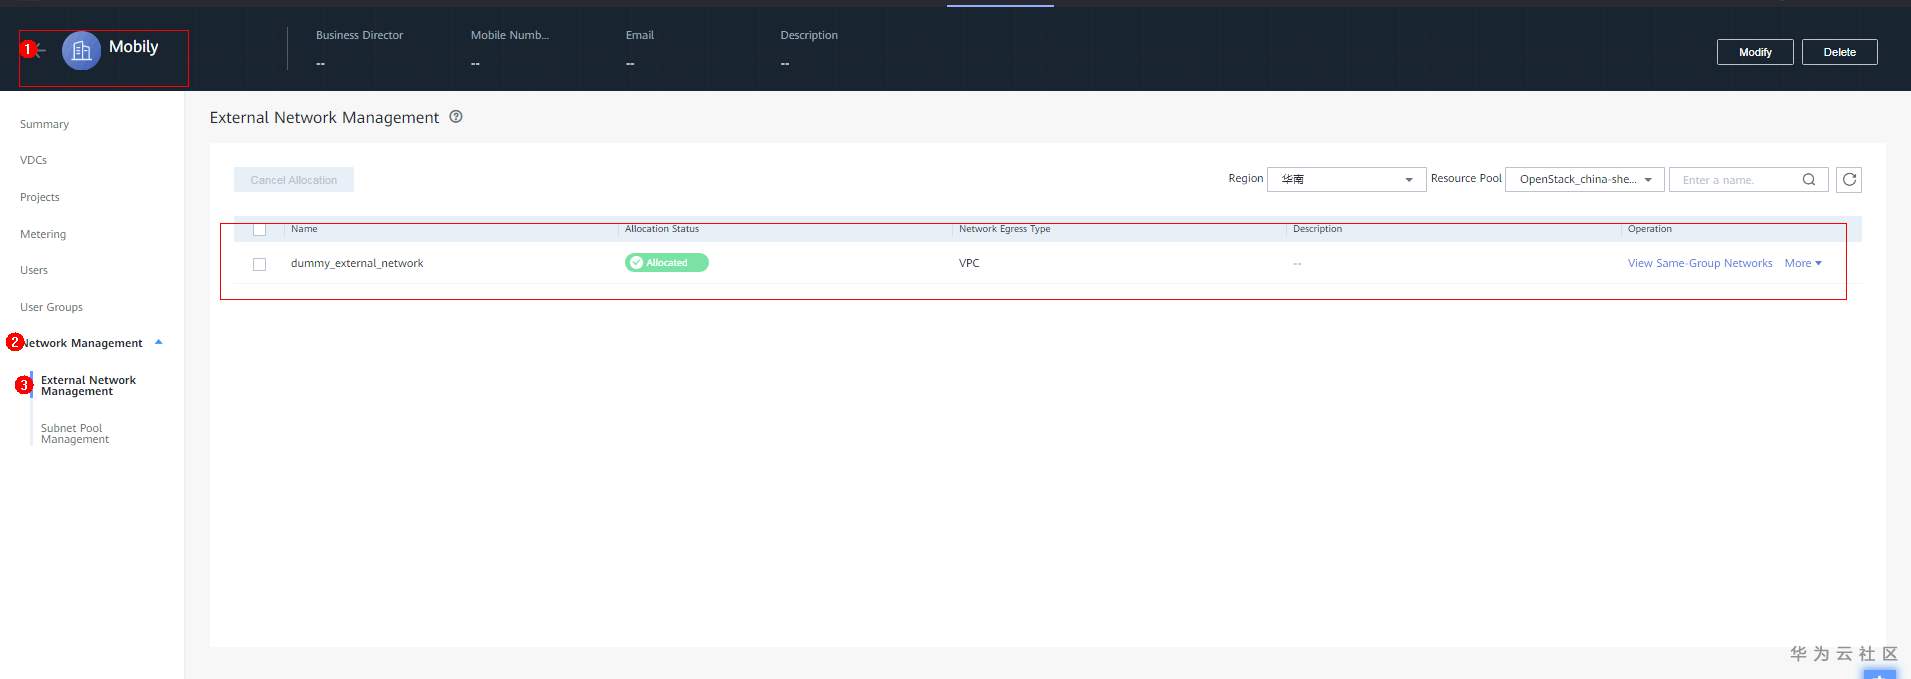The height and width of the screenshot is (679, 1911).
Task: Click the VPC egress type cell
Action: pyautogui.click(x=969, y=263)
